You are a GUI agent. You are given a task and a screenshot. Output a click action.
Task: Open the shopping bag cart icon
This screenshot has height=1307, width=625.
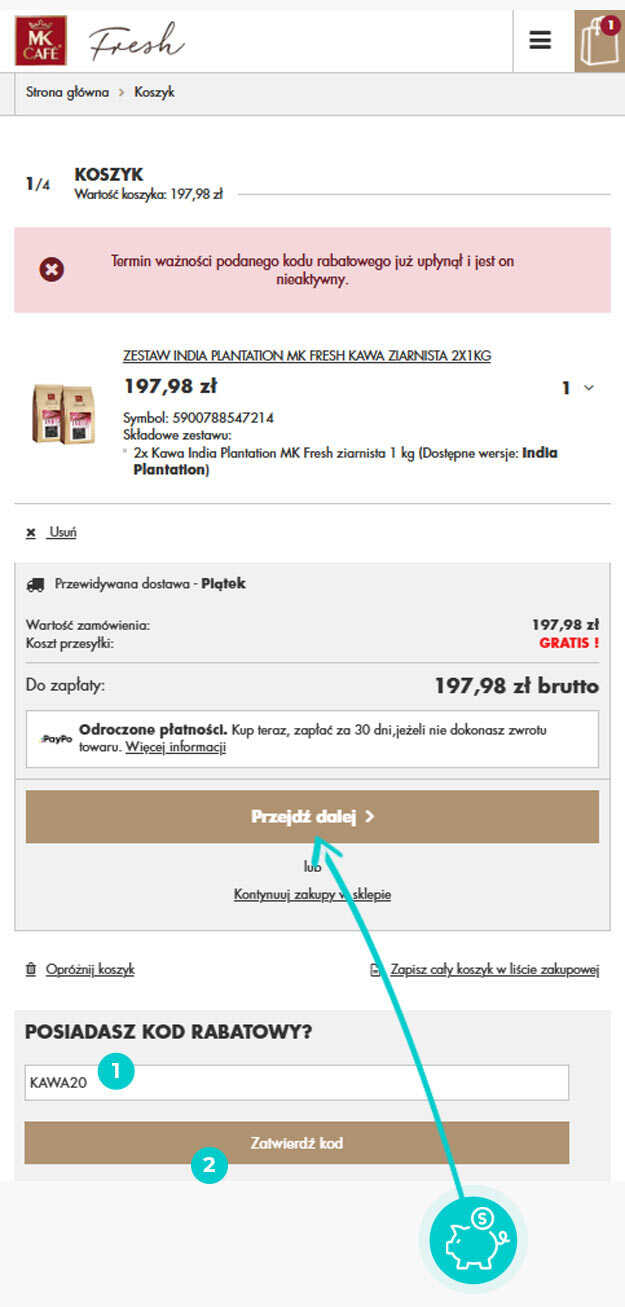[599, 41]
